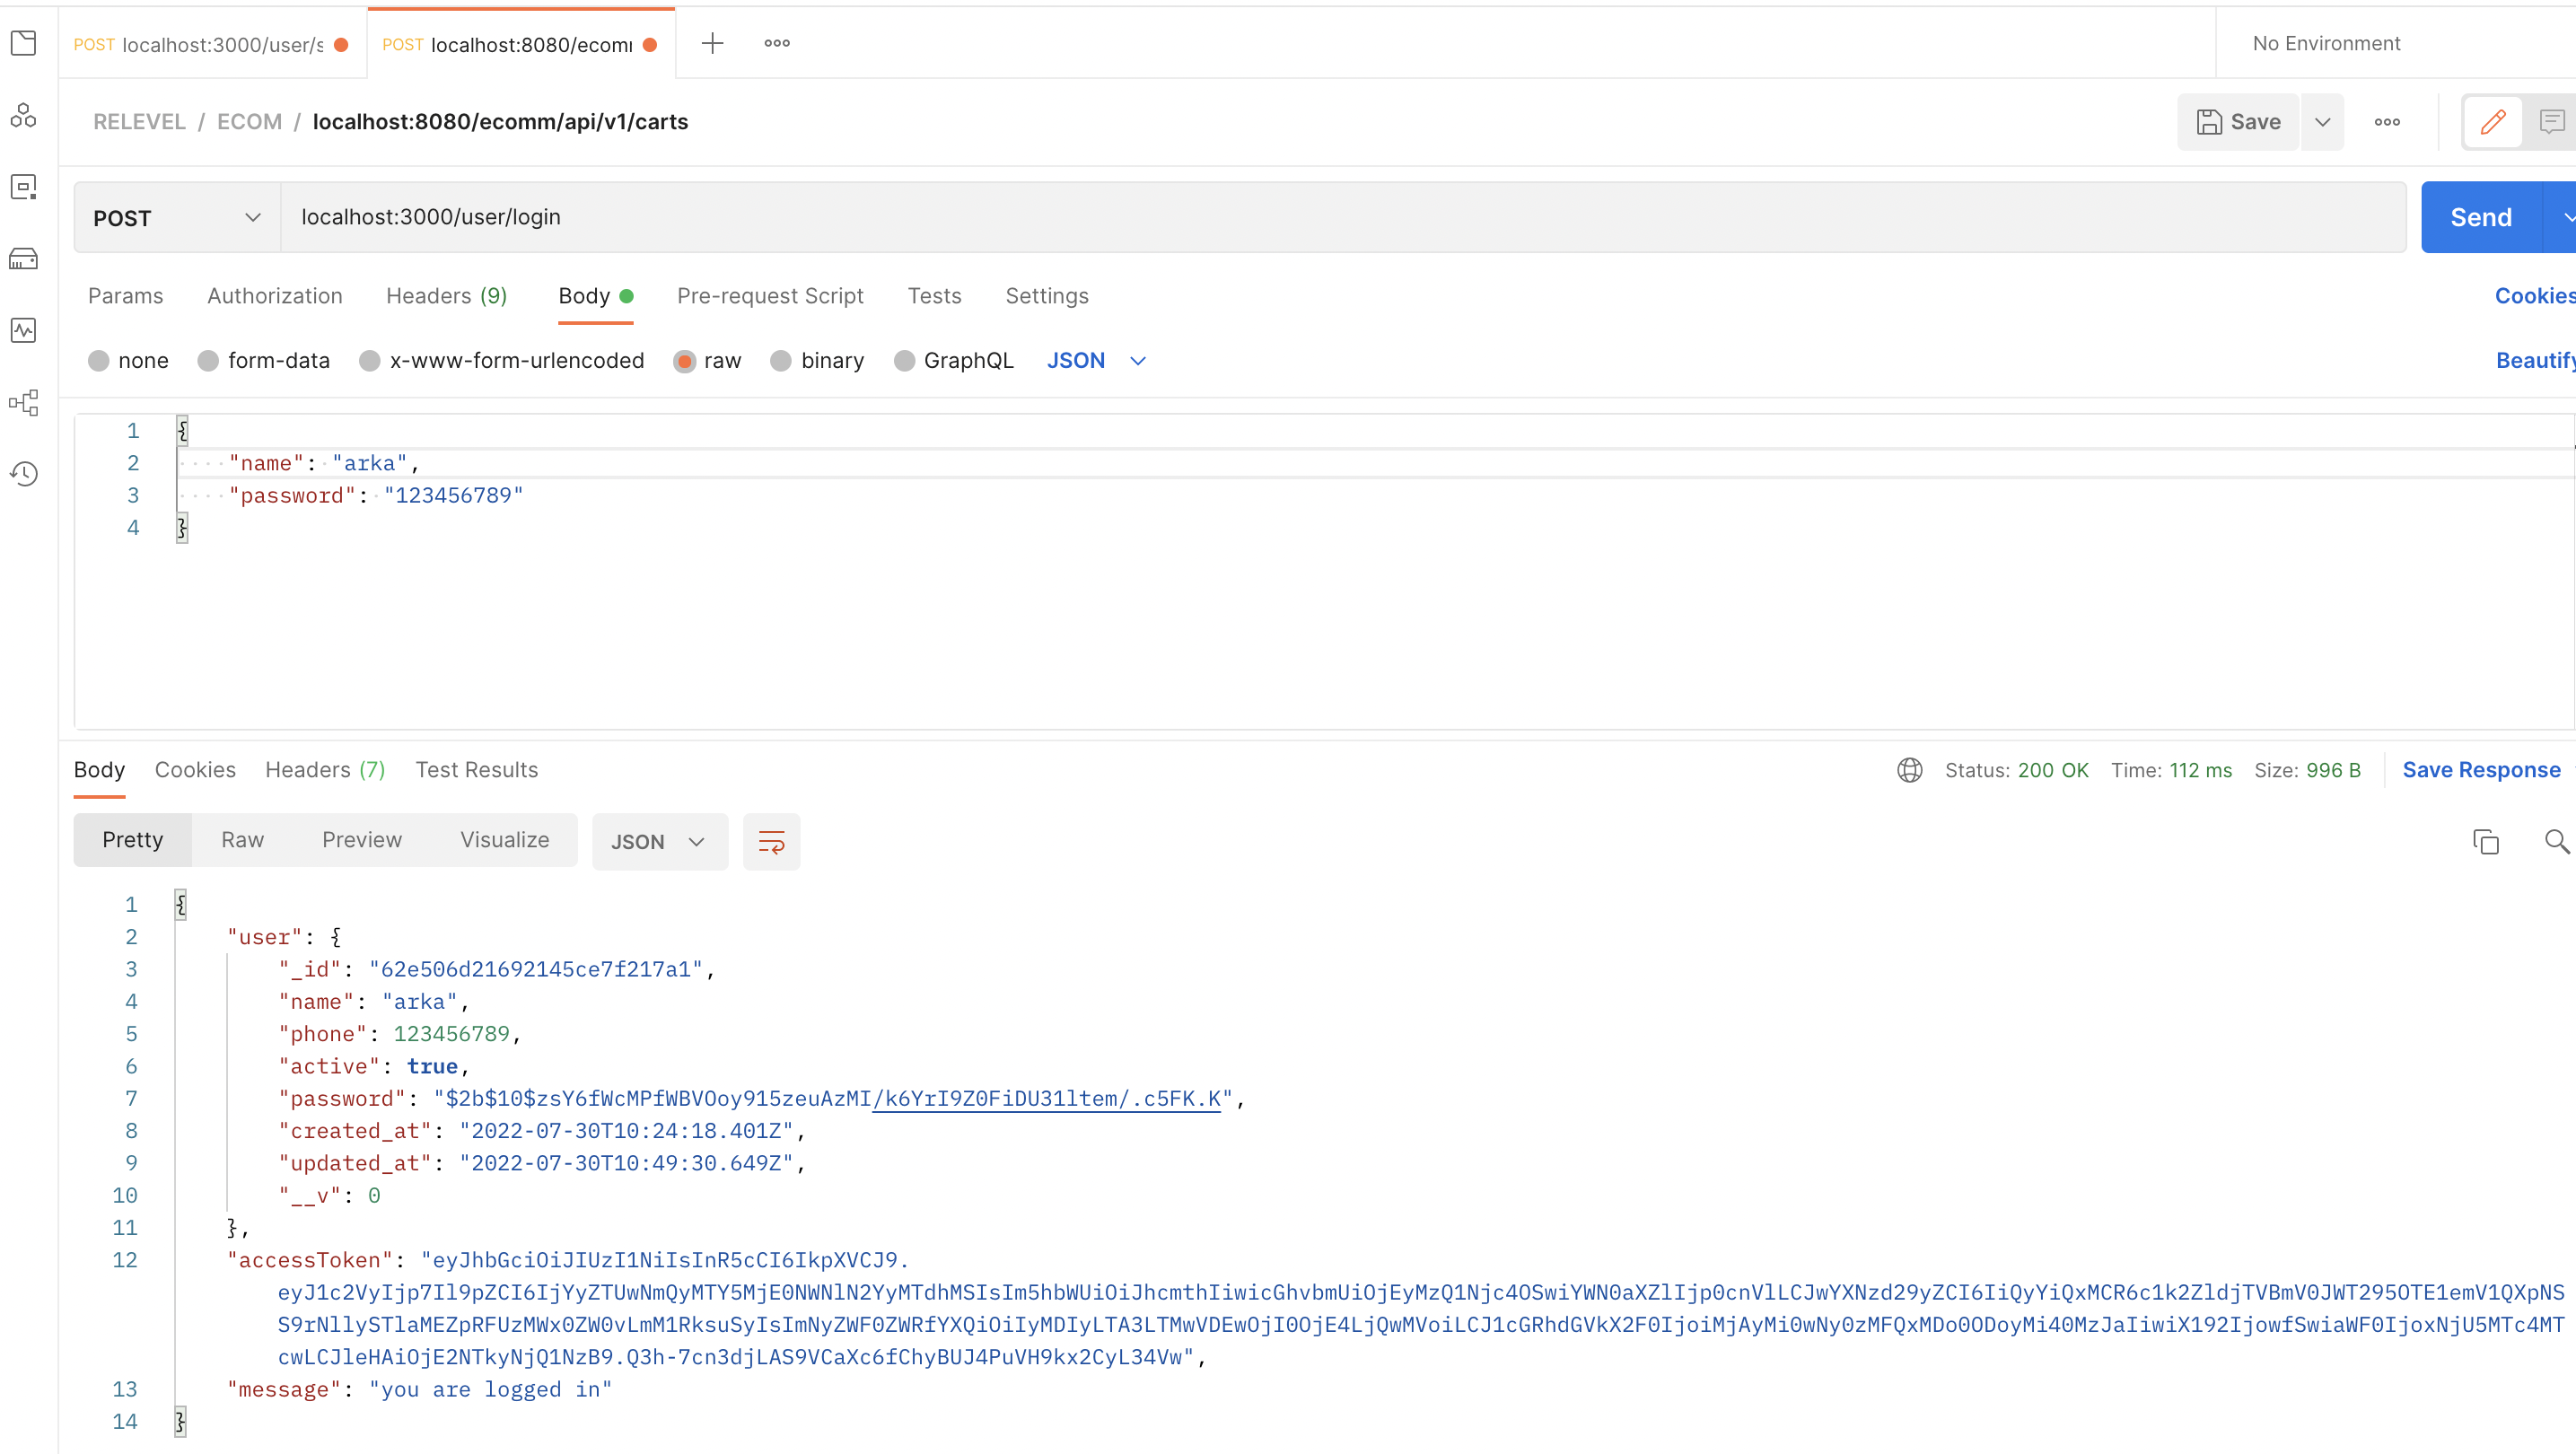The width and height of the screenshot is (2576, 1454).
Task: Select the Raw response view
Action: 243,840
